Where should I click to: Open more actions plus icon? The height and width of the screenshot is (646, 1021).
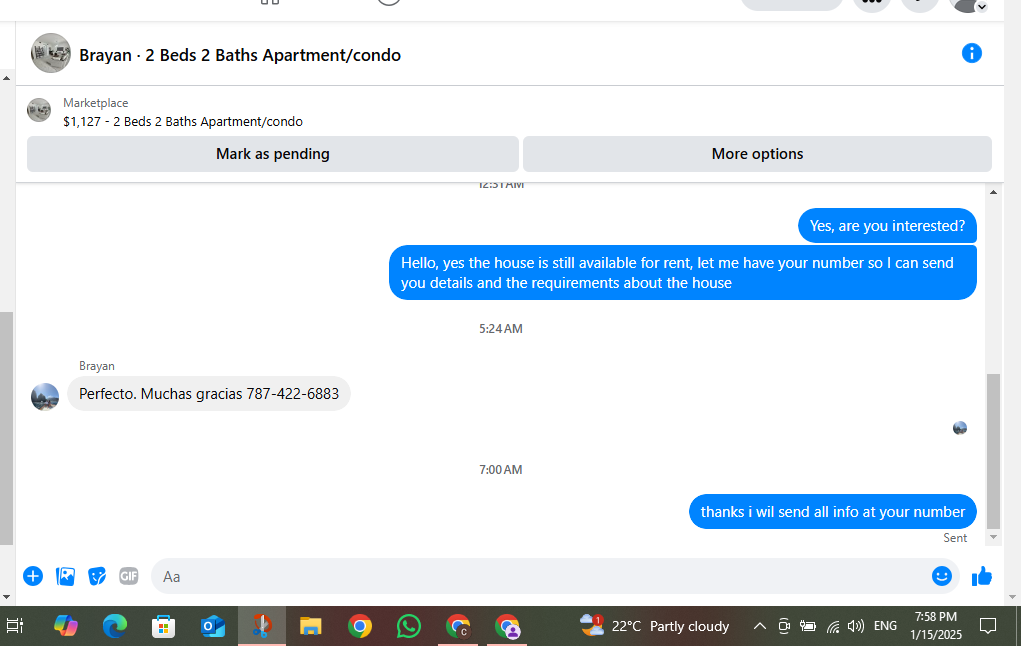33,576
